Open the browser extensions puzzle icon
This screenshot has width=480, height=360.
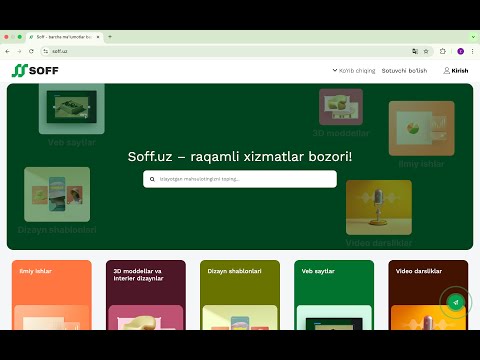(x=443, y=51)
